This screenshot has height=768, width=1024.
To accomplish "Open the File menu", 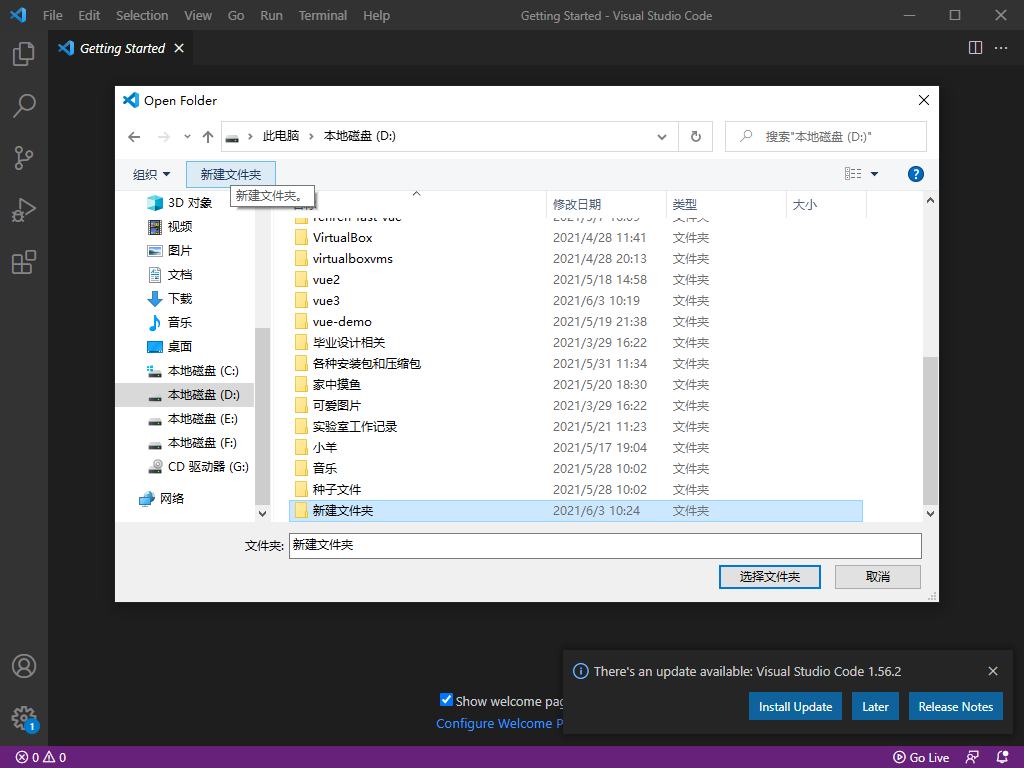I will pyautogui.click(x=52, y=15).
